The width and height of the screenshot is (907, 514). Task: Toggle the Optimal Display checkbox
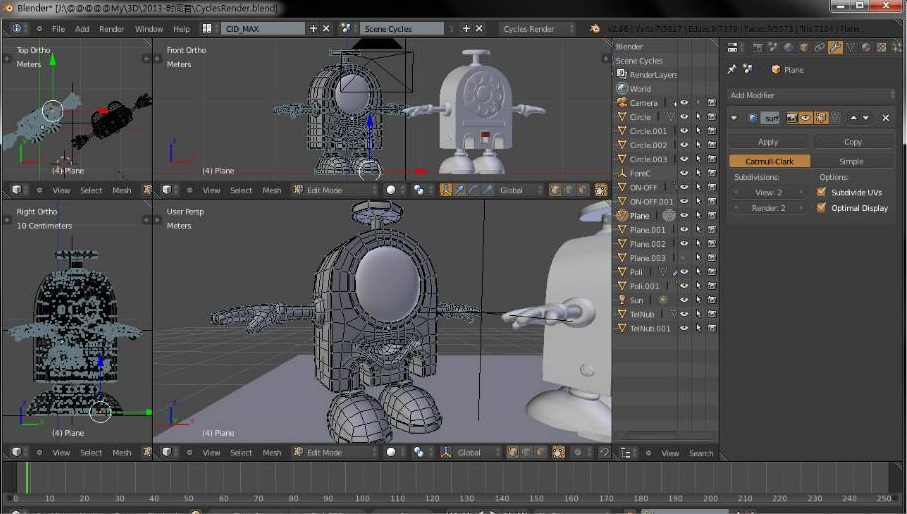pyautogui.click(x=822, y=208)
